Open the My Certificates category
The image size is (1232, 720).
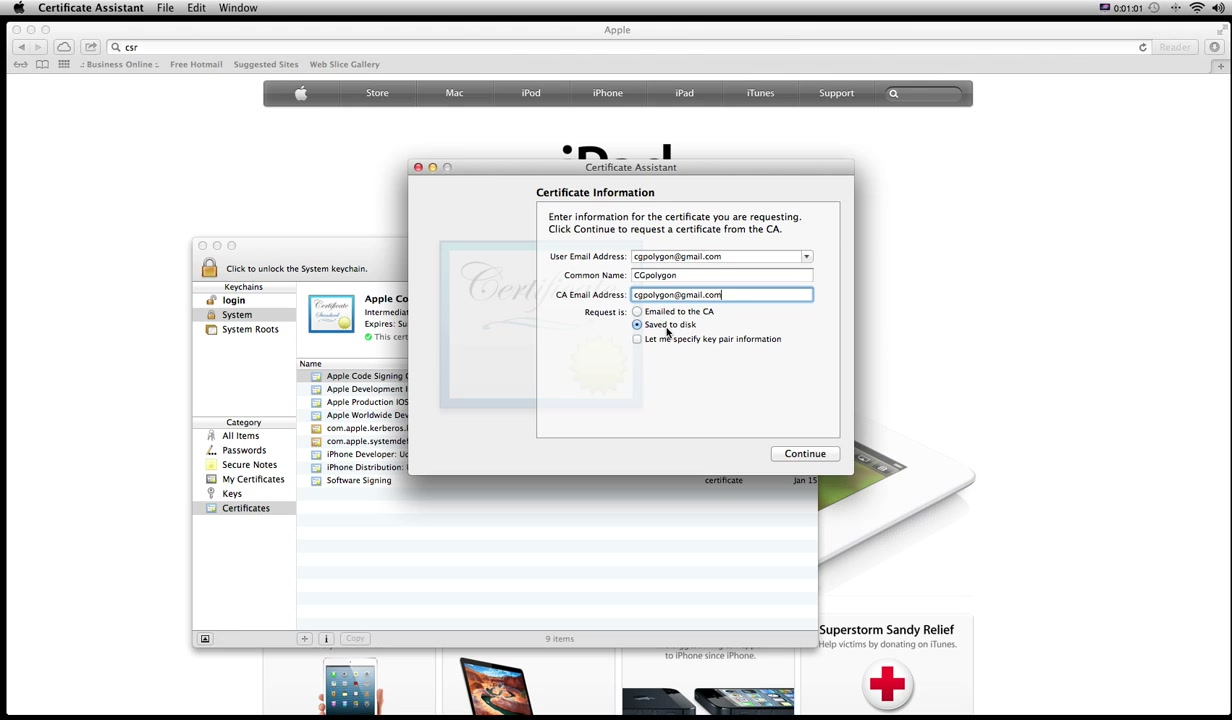(x=253, y=479)
